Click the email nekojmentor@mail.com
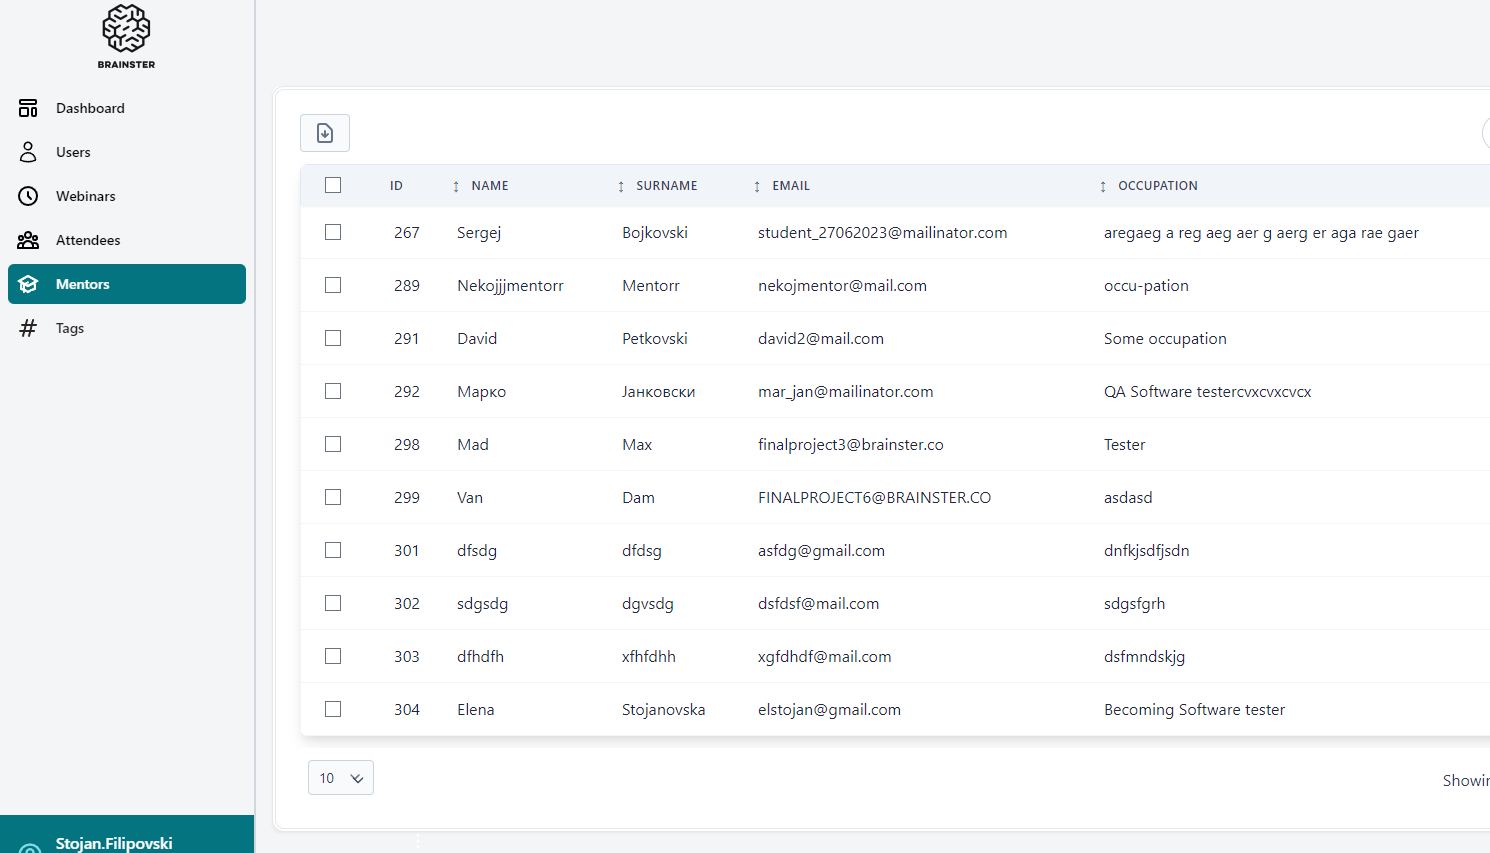The width and height of the screenshot is (1490, 853). [x=842, y=286]
